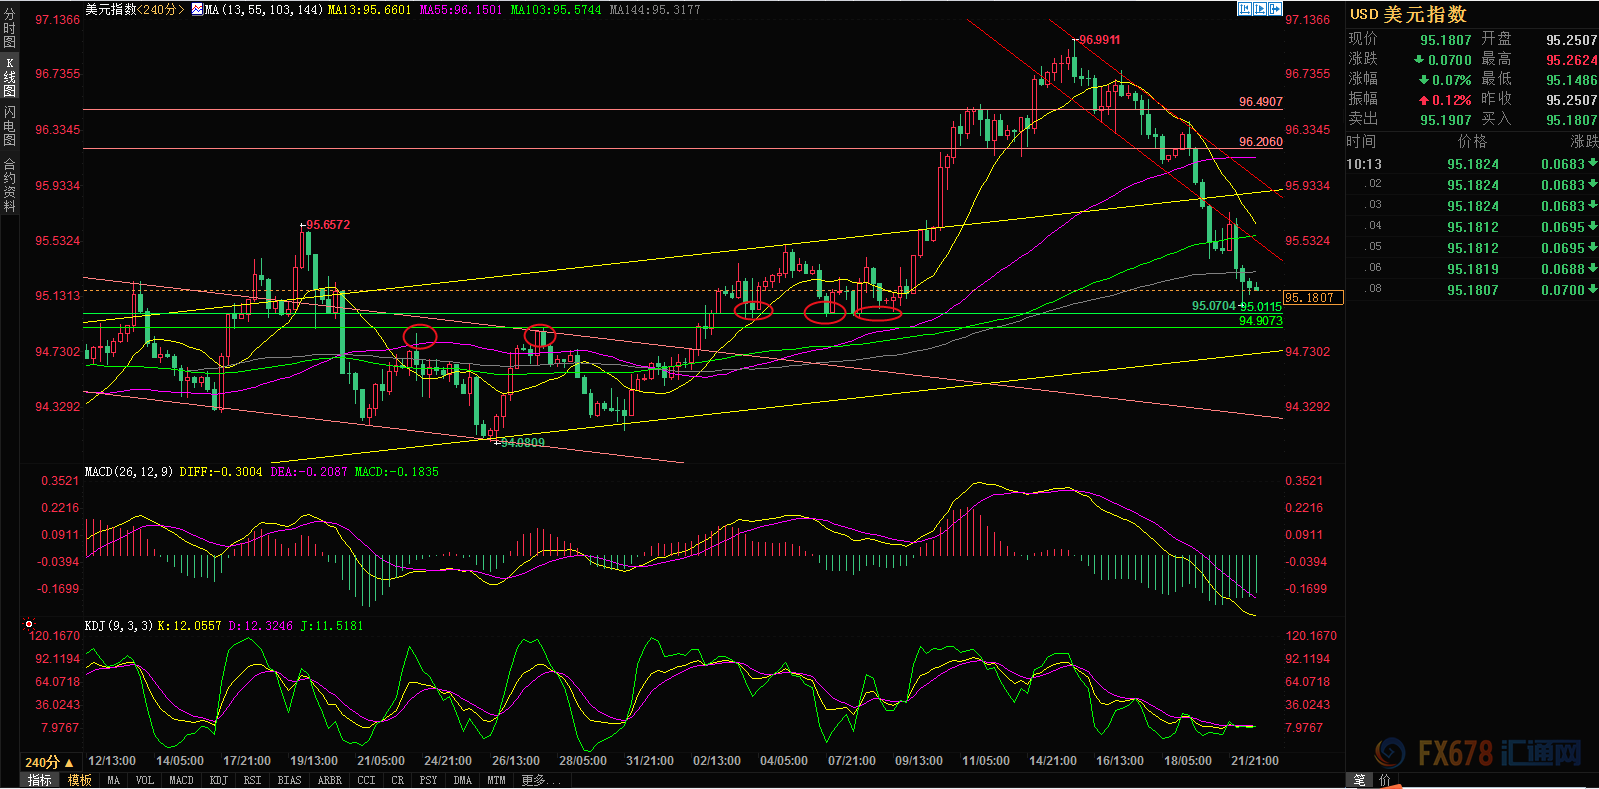Click the :08 tick row at 95.1807
1599x789 pixels.
[1472, 290]
